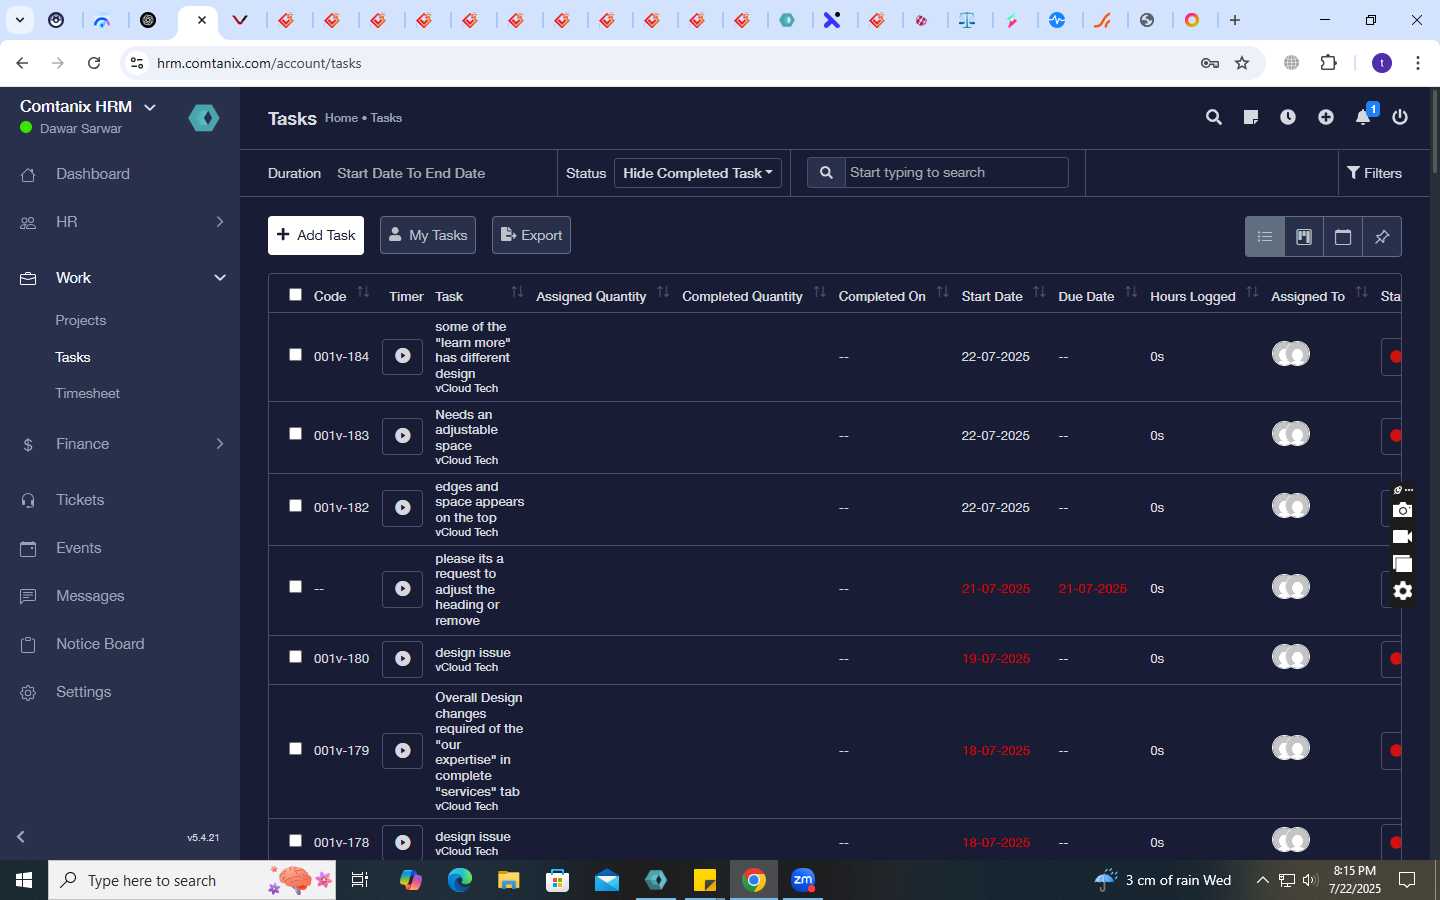Open Notice Board in sidebar
The height and width of the screenshot is (900, 1440).
click(x=100, y=644)
